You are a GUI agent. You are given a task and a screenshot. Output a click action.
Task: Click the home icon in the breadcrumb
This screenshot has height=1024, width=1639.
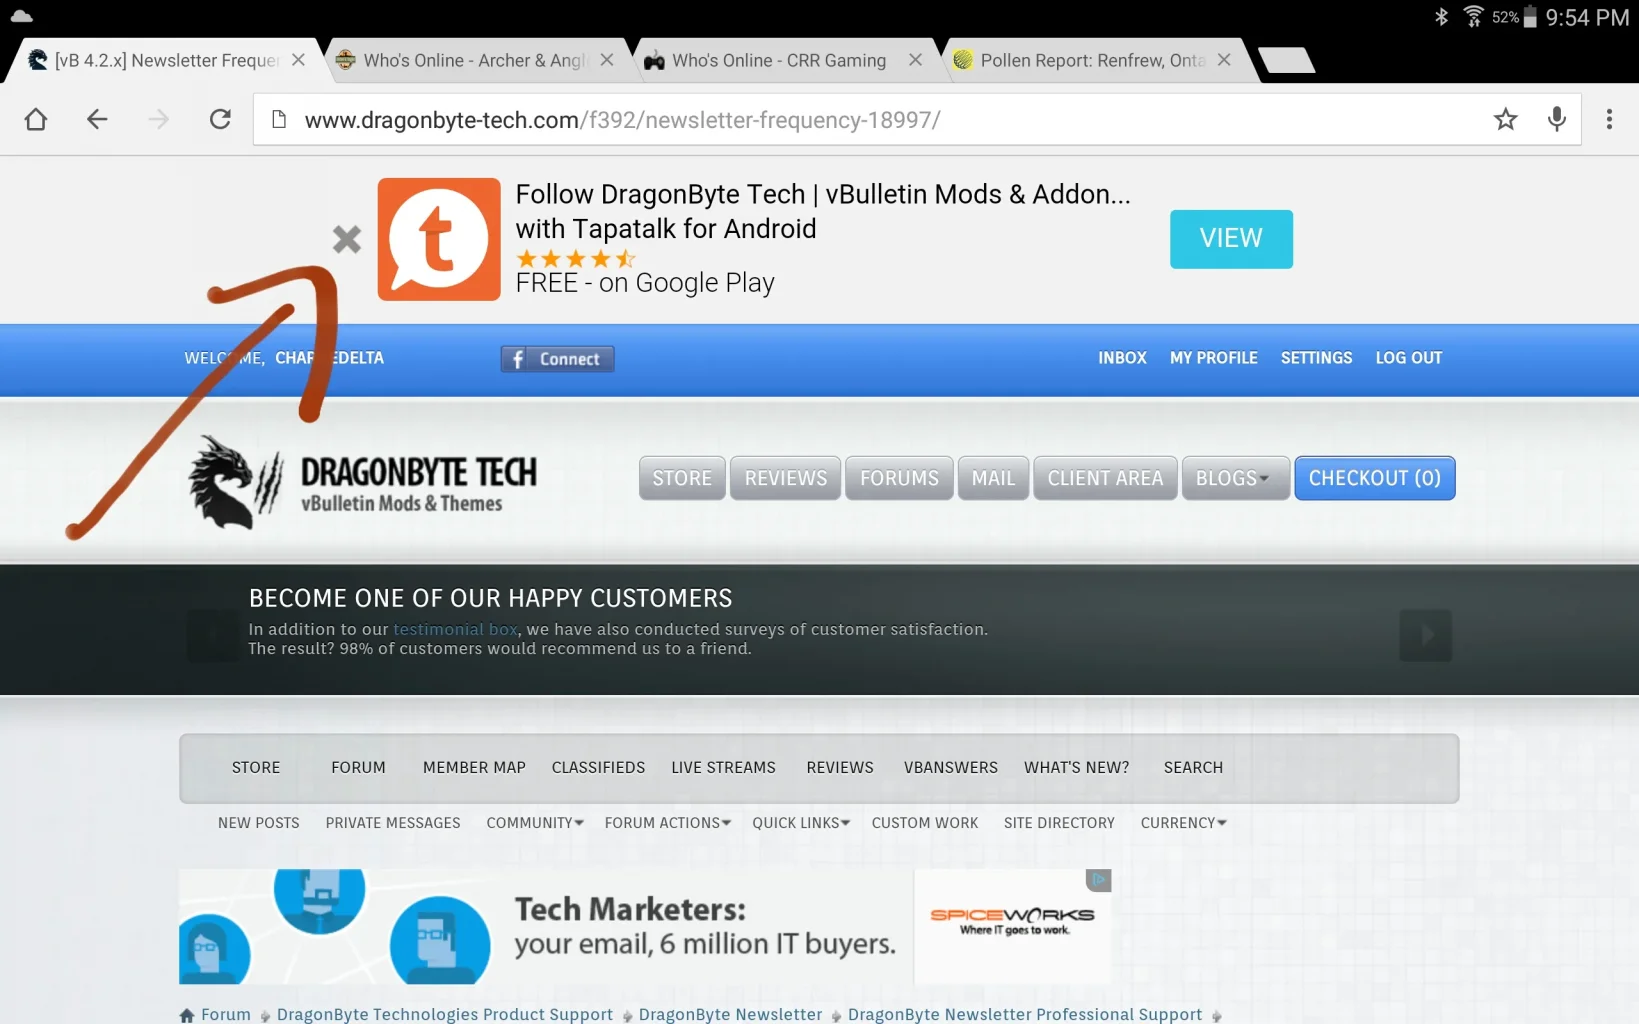click(x=187, y=1015)
